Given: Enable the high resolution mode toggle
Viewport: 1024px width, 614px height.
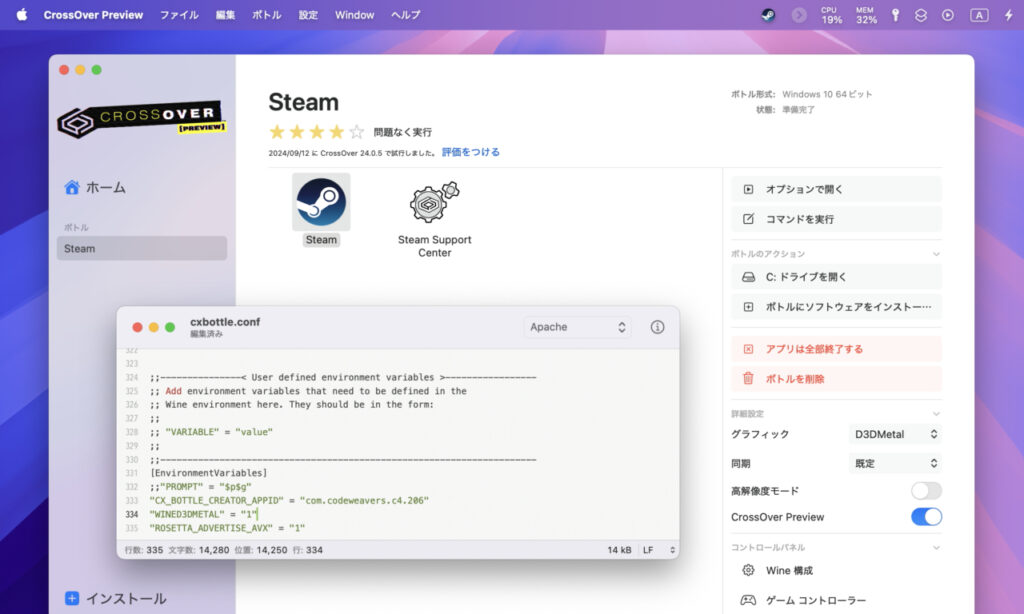Looking at the screenshot, I should point(926,491).
